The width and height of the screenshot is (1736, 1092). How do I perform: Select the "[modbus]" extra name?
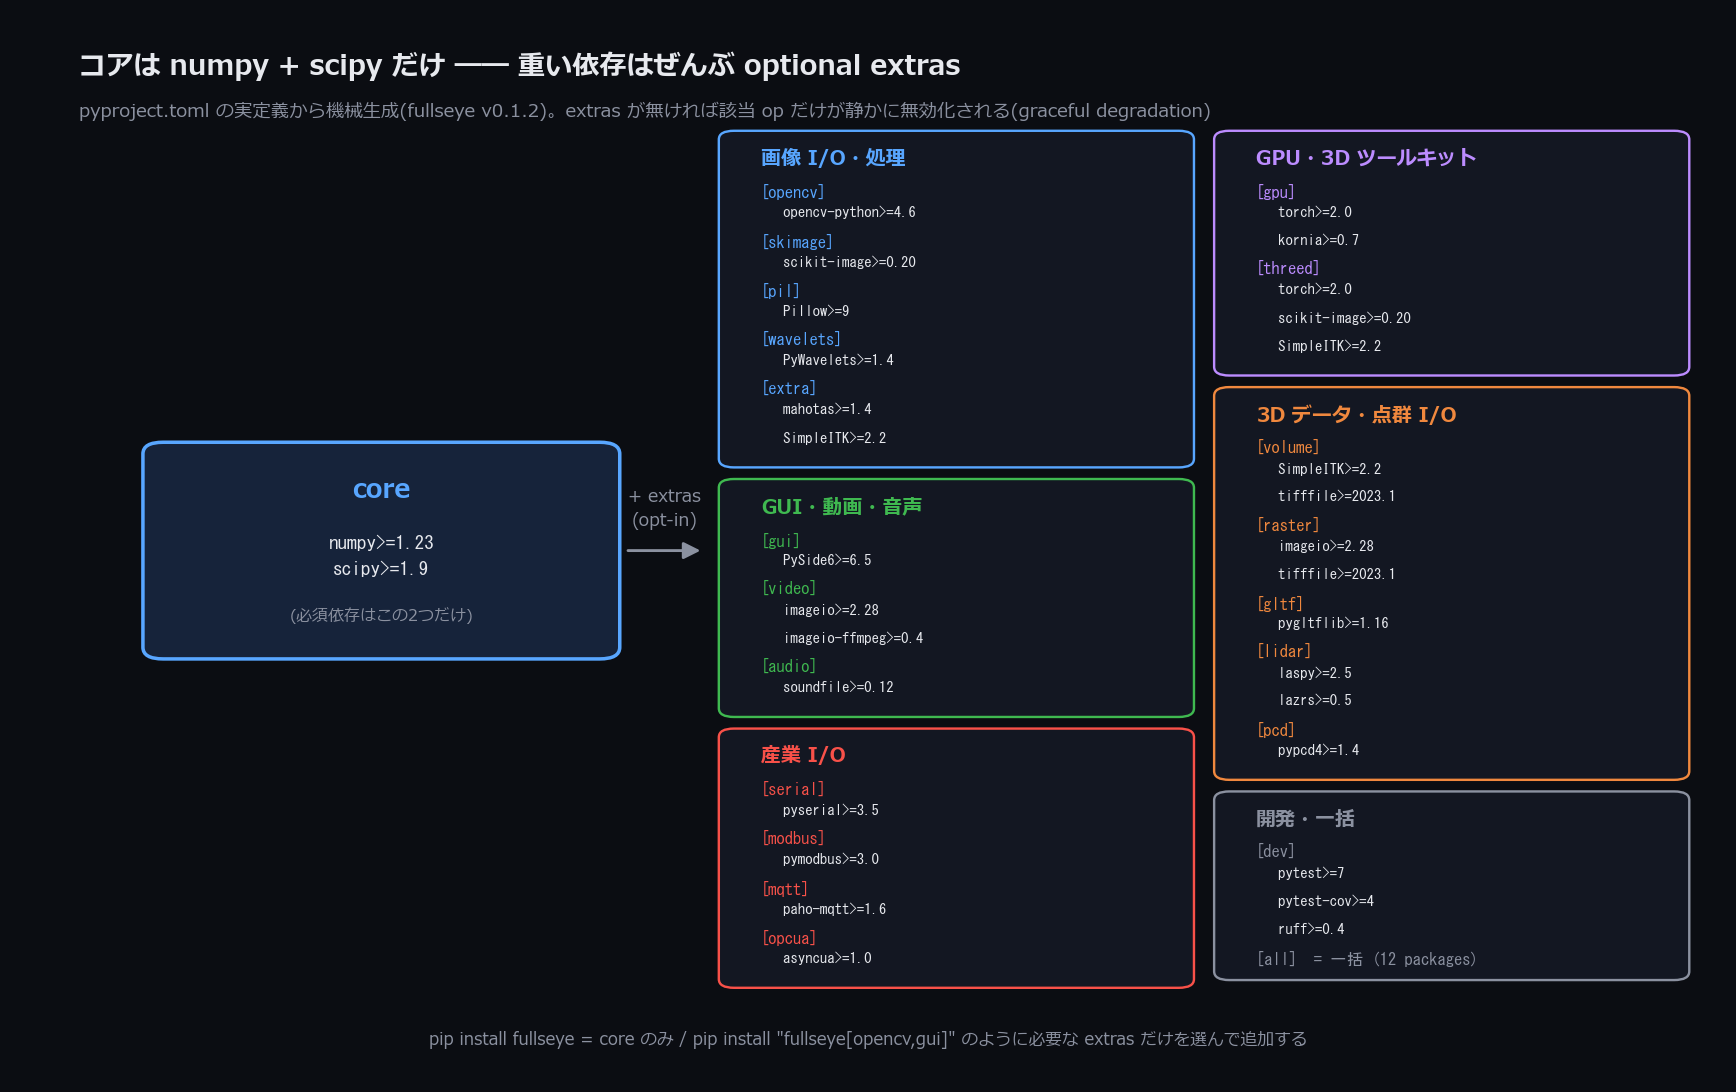[x=793, y=838]
